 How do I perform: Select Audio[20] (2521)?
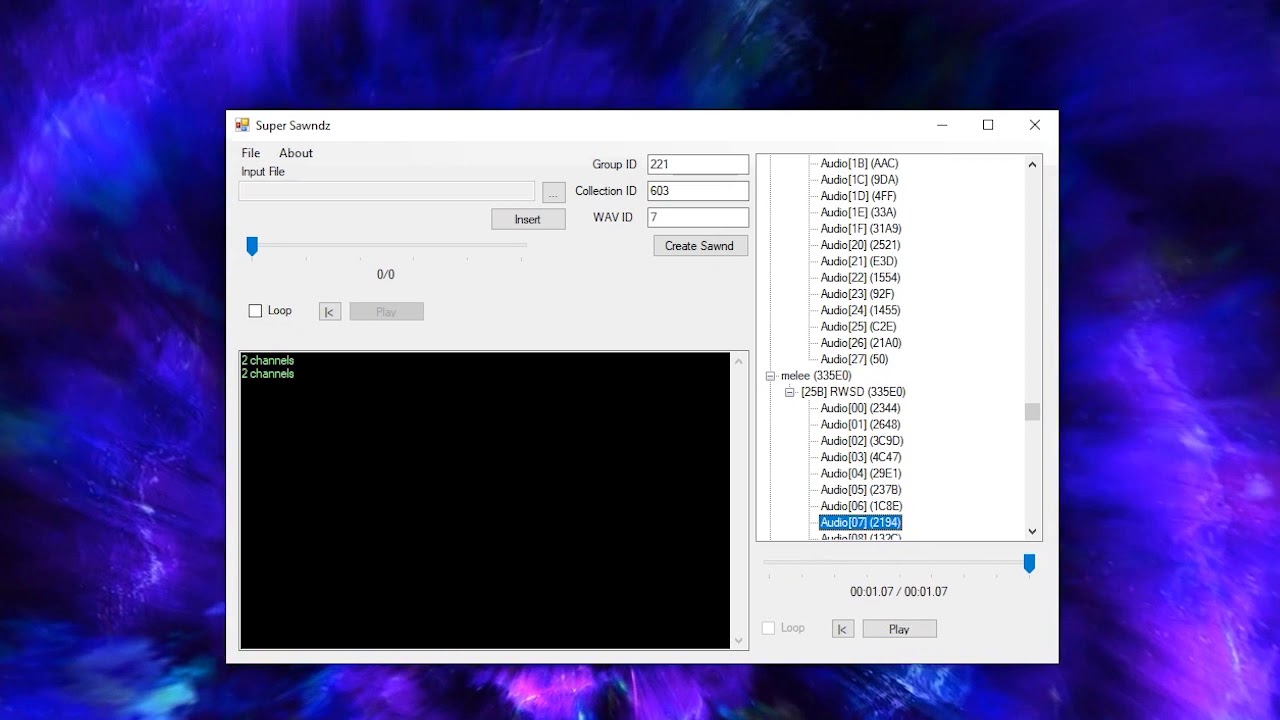pos(861,245)
